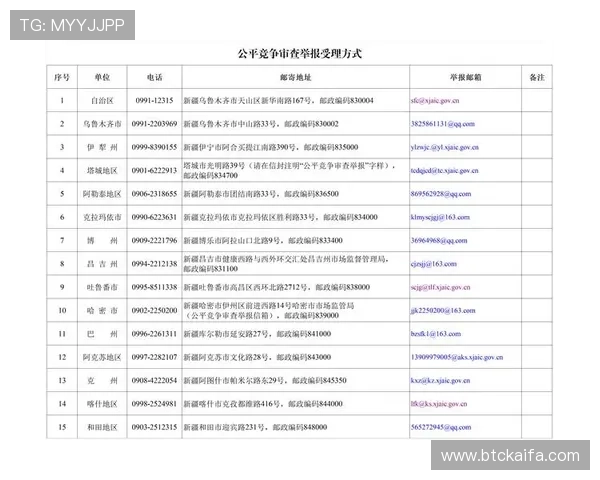Viewport: 600px width, 480px height.
Task: Select address with postal code 834000
Action: (x=280, y=217)
